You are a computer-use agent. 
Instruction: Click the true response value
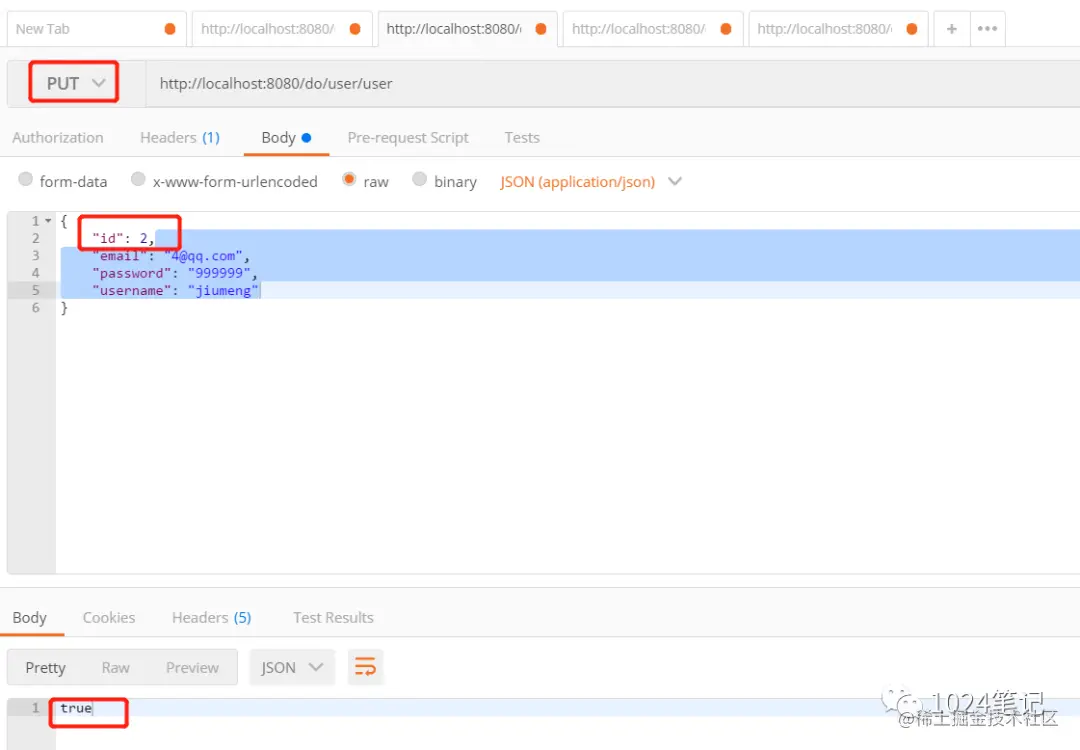(76, 708)
